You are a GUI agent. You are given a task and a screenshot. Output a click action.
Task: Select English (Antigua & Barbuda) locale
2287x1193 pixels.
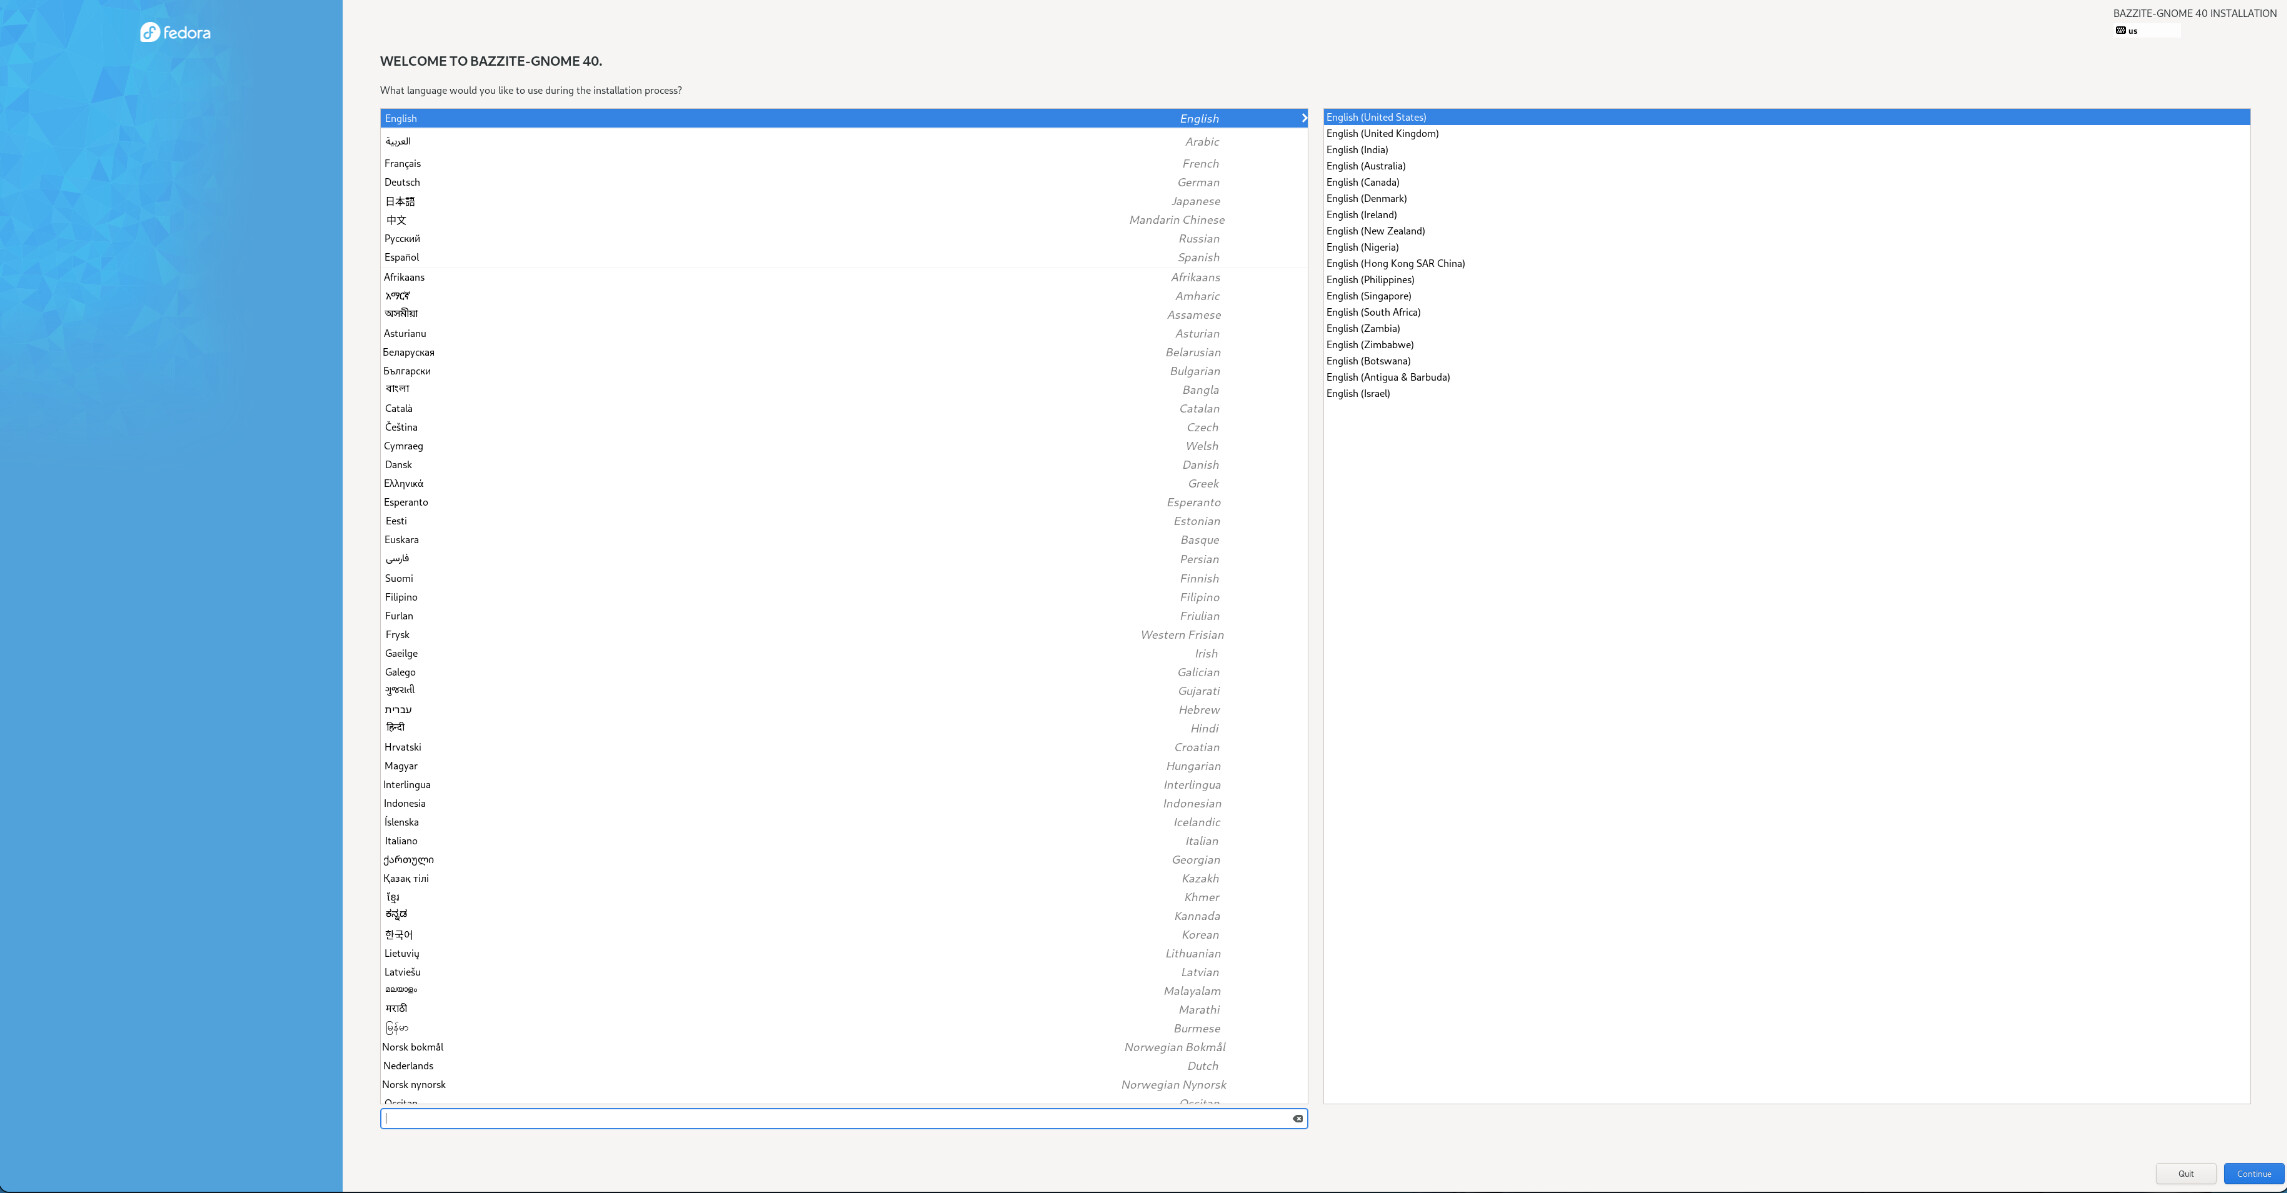tap(1786, 377)
